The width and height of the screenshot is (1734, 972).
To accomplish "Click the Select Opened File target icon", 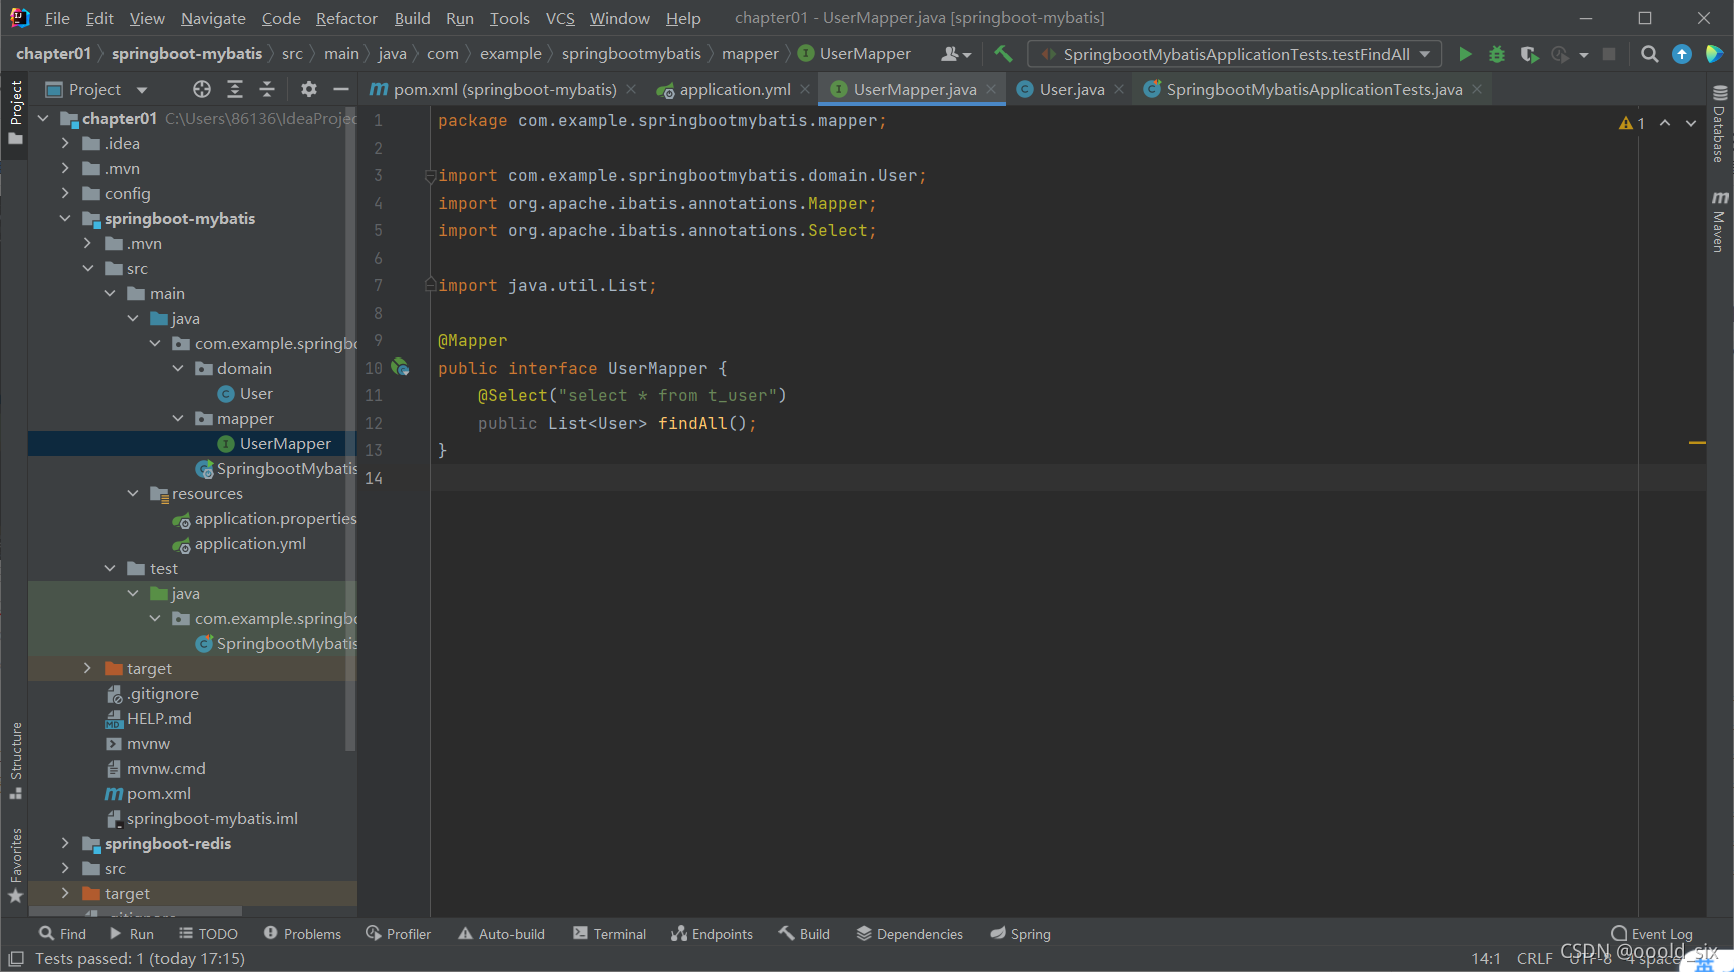I will coord(202,89).
